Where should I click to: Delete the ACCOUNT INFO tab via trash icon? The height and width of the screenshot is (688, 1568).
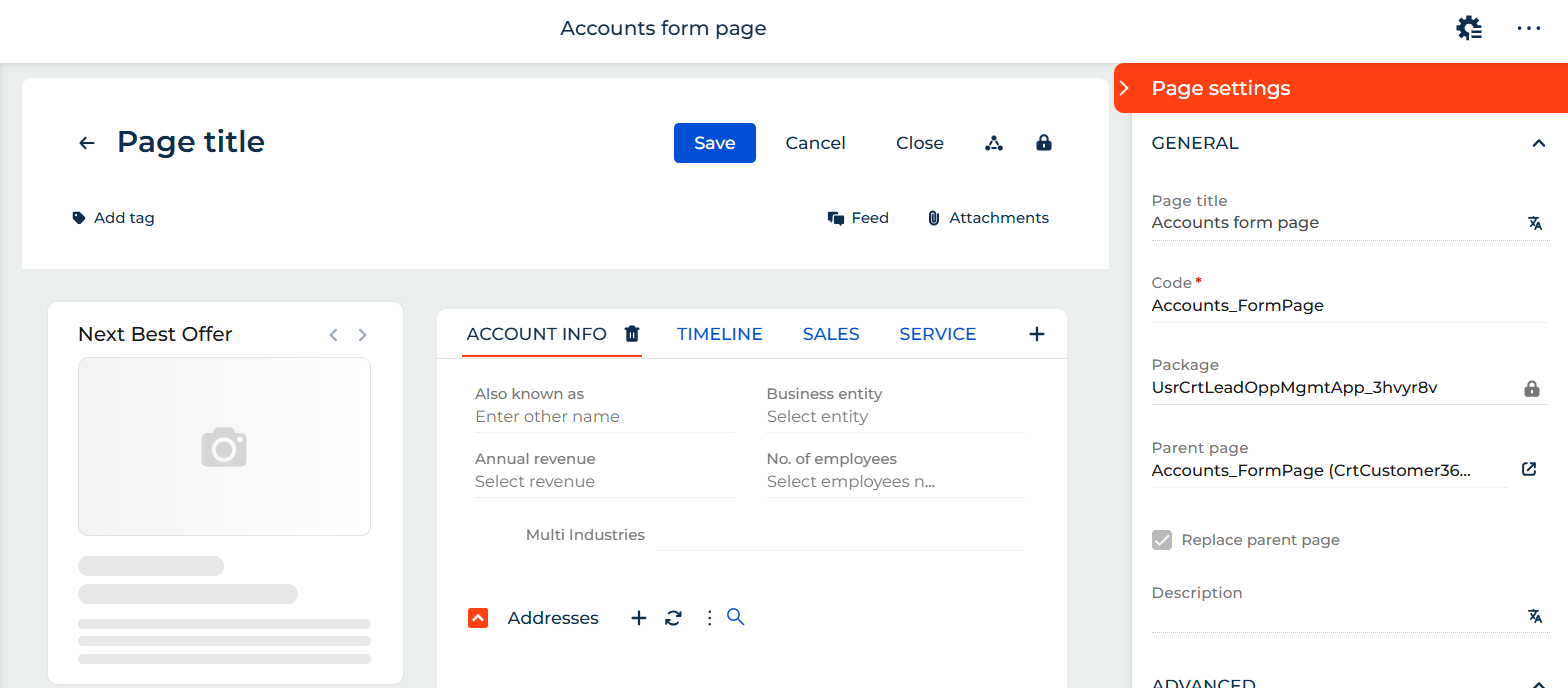[632, 334]
